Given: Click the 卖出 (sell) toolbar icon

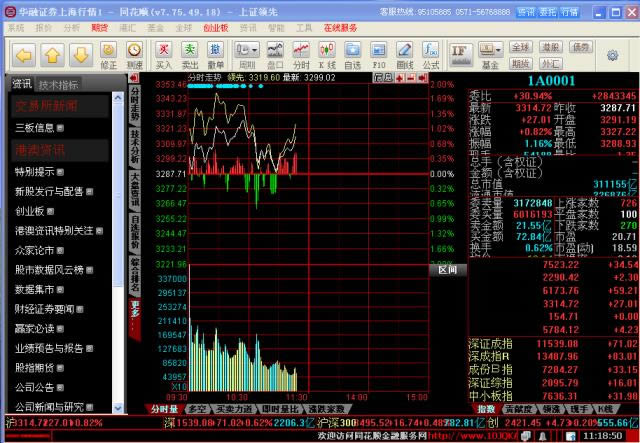Looking at the screenshot, I should point(189,52).
